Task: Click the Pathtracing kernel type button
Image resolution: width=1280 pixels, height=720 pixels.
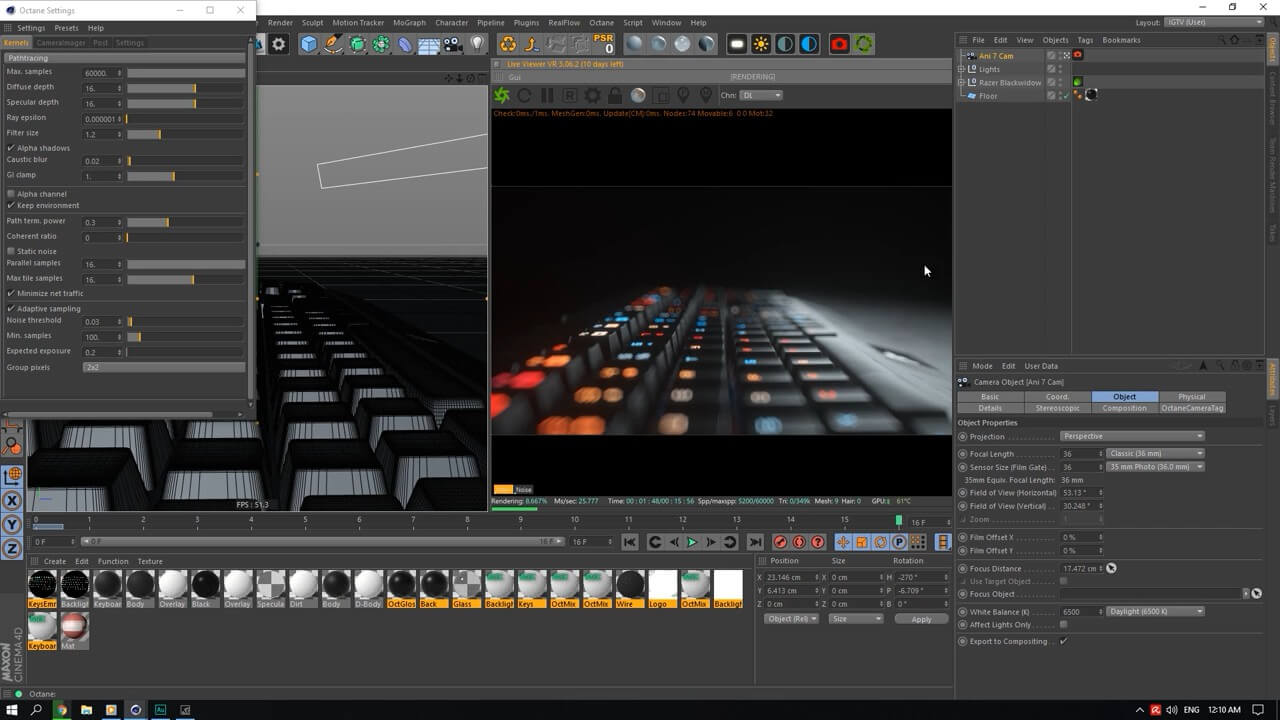Action: tap(125, 58)
